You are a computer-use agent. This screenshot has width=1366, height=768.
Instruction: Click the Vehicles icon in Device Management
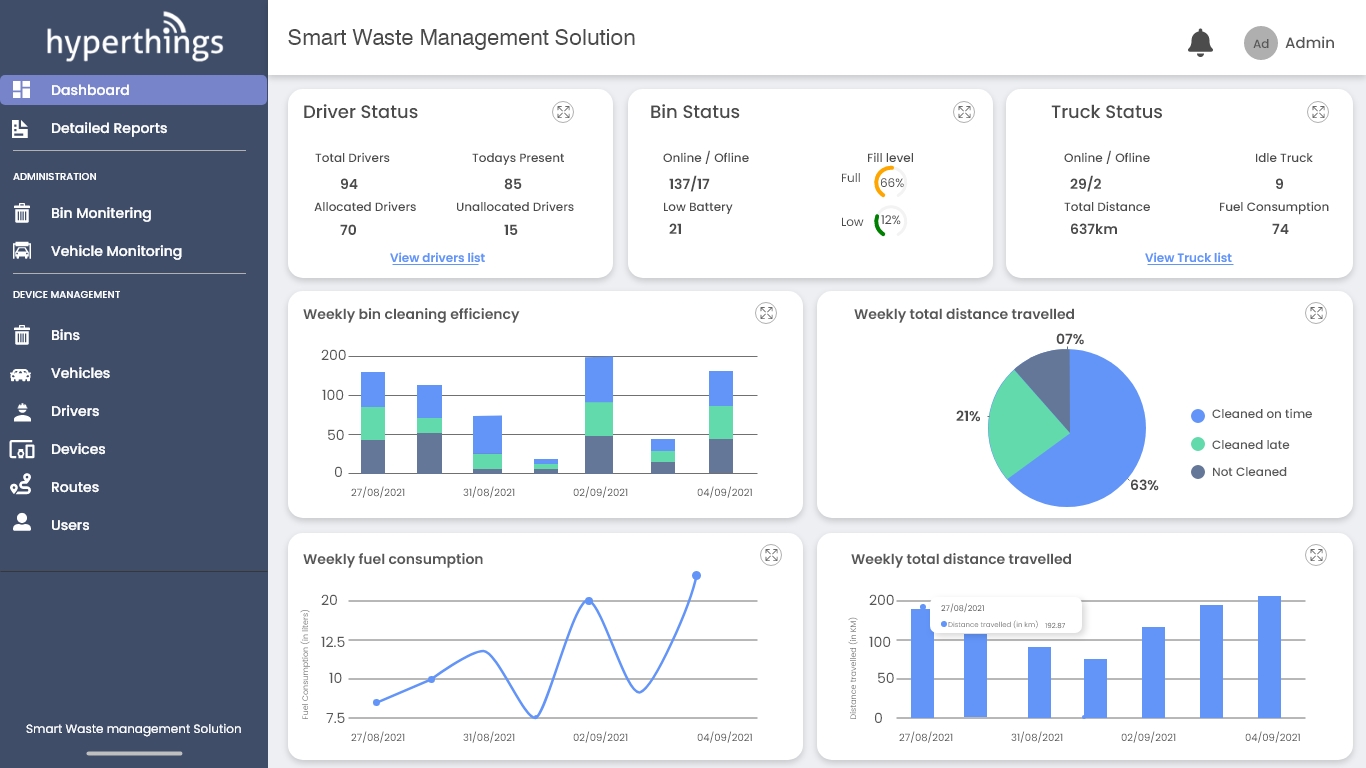21,374
